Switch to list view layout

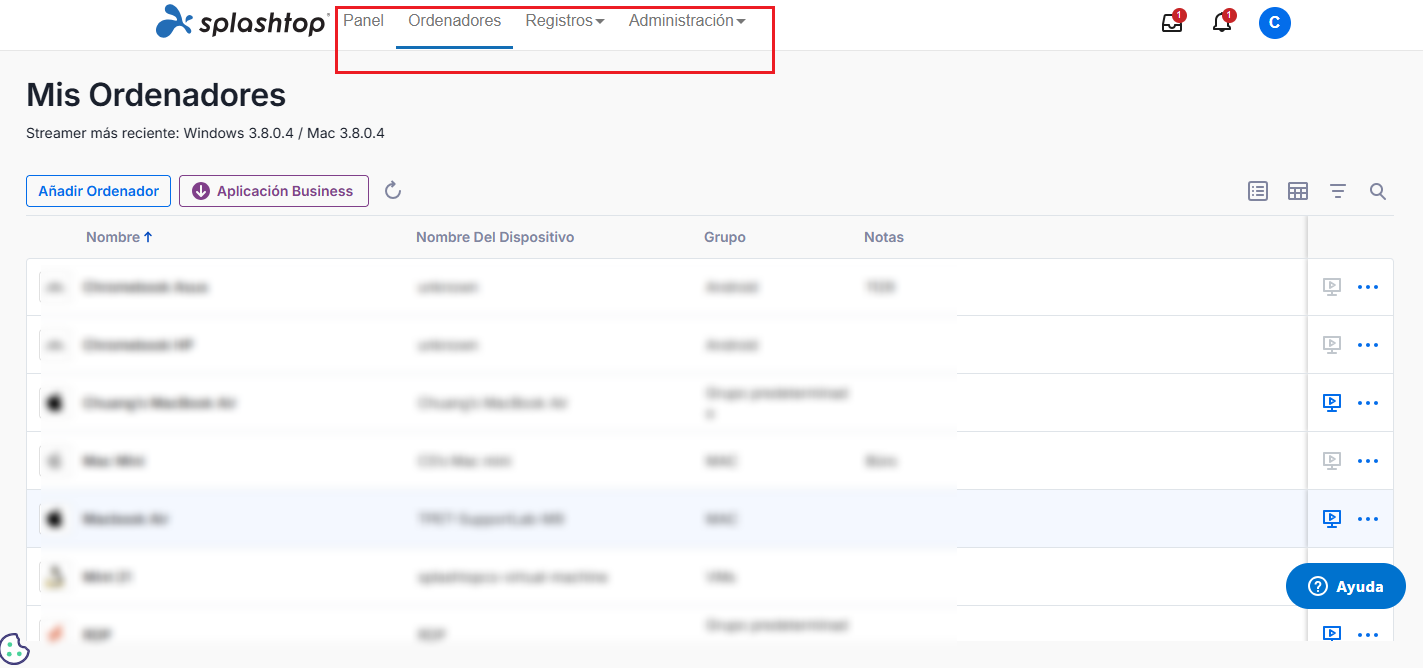1258,191
